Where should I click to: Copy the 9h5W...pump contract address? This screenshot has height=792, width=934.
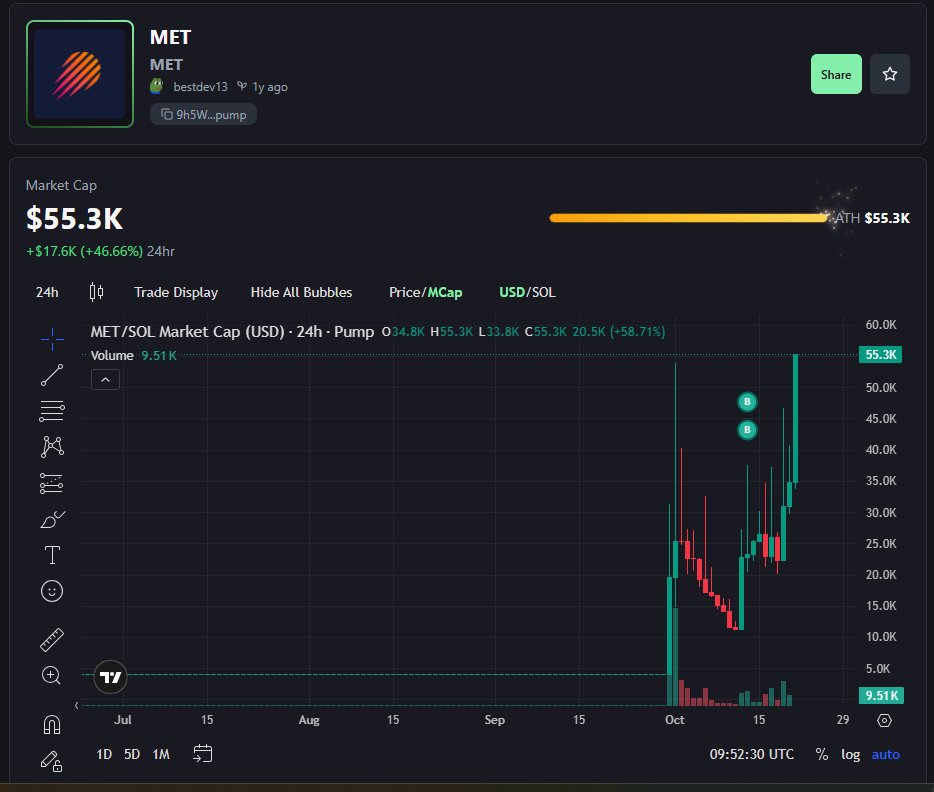204,115
